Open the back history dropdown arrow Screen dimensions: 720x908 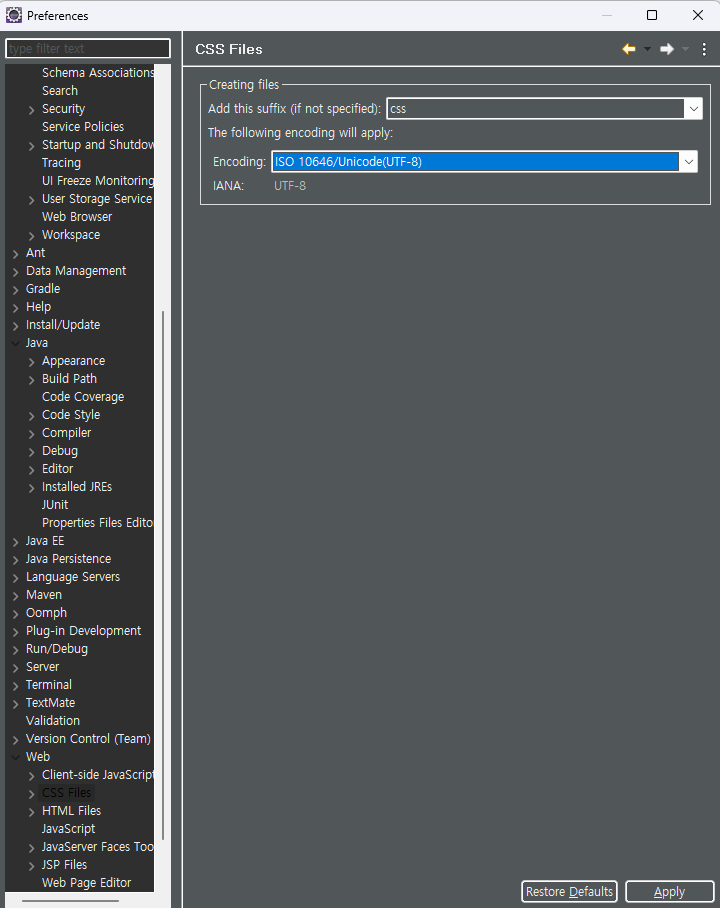coord(648,49)
